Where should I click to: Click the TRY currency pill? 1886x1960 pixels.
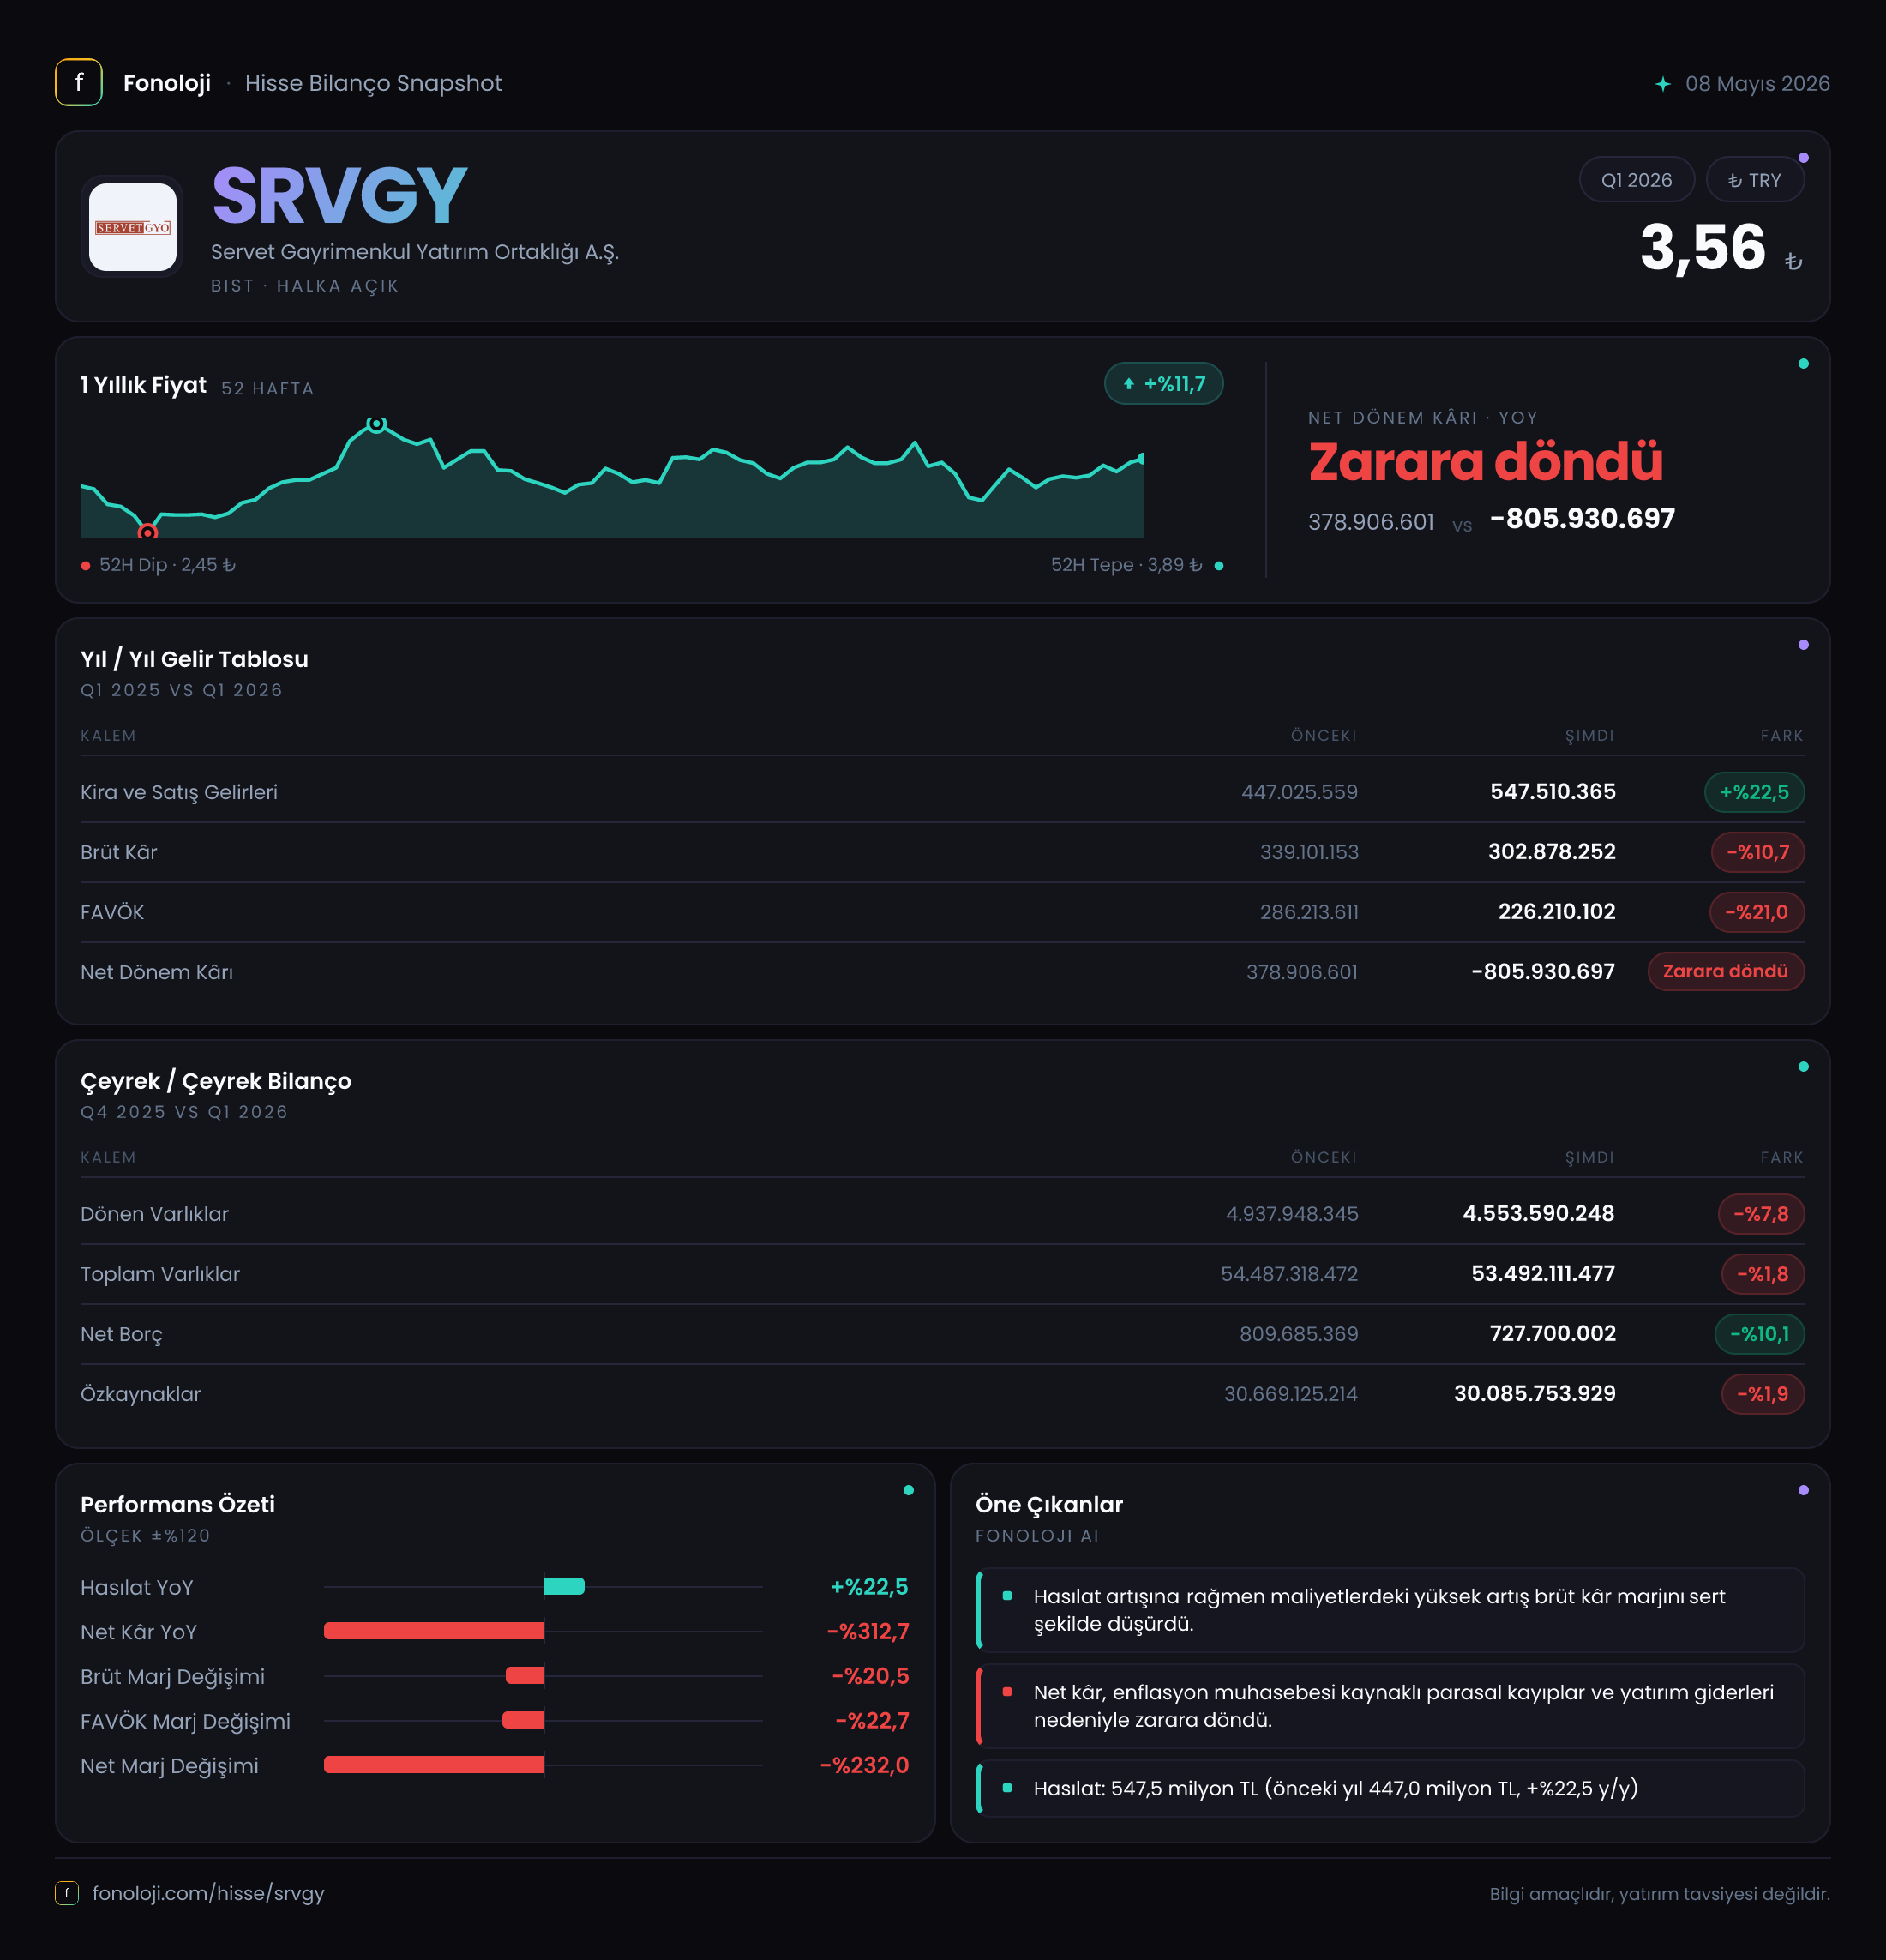[x=1754, y=180]
